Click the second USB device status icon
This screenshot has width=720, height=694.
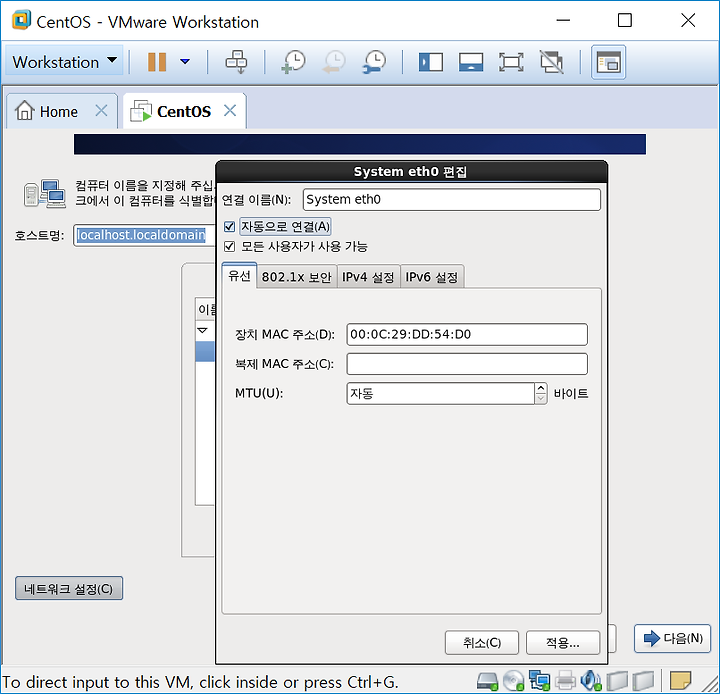pyautogui.click(x=643, y=681)
